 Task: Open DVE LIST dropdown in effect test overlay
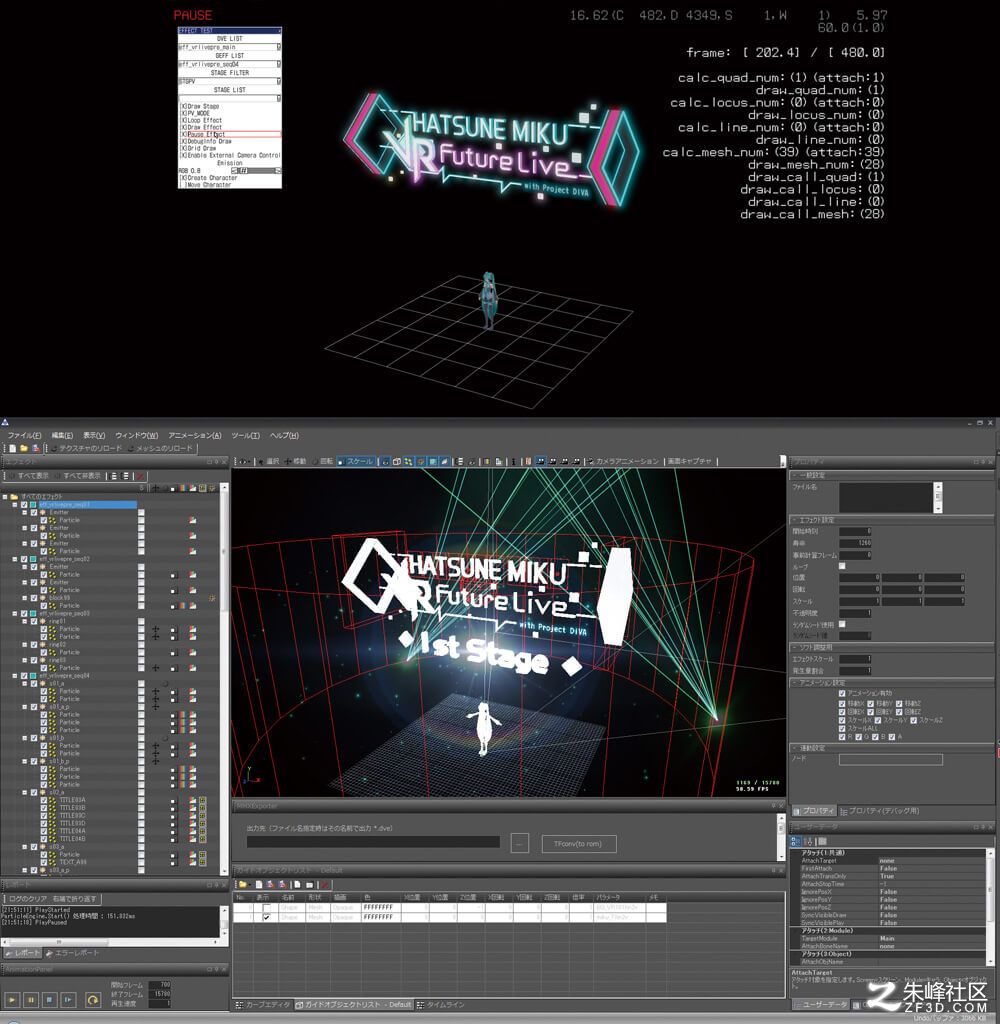click(x=279, y=47)
